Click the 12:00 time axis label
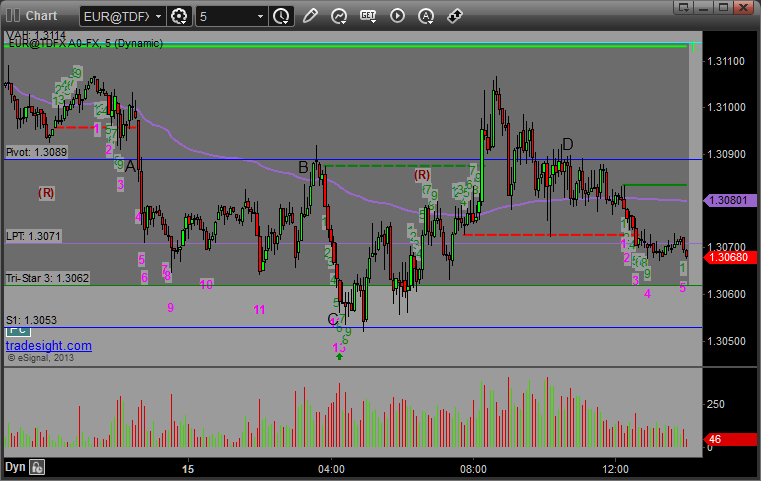The width and height of the screenshot is (761, 481). click(x=615, y=469)
